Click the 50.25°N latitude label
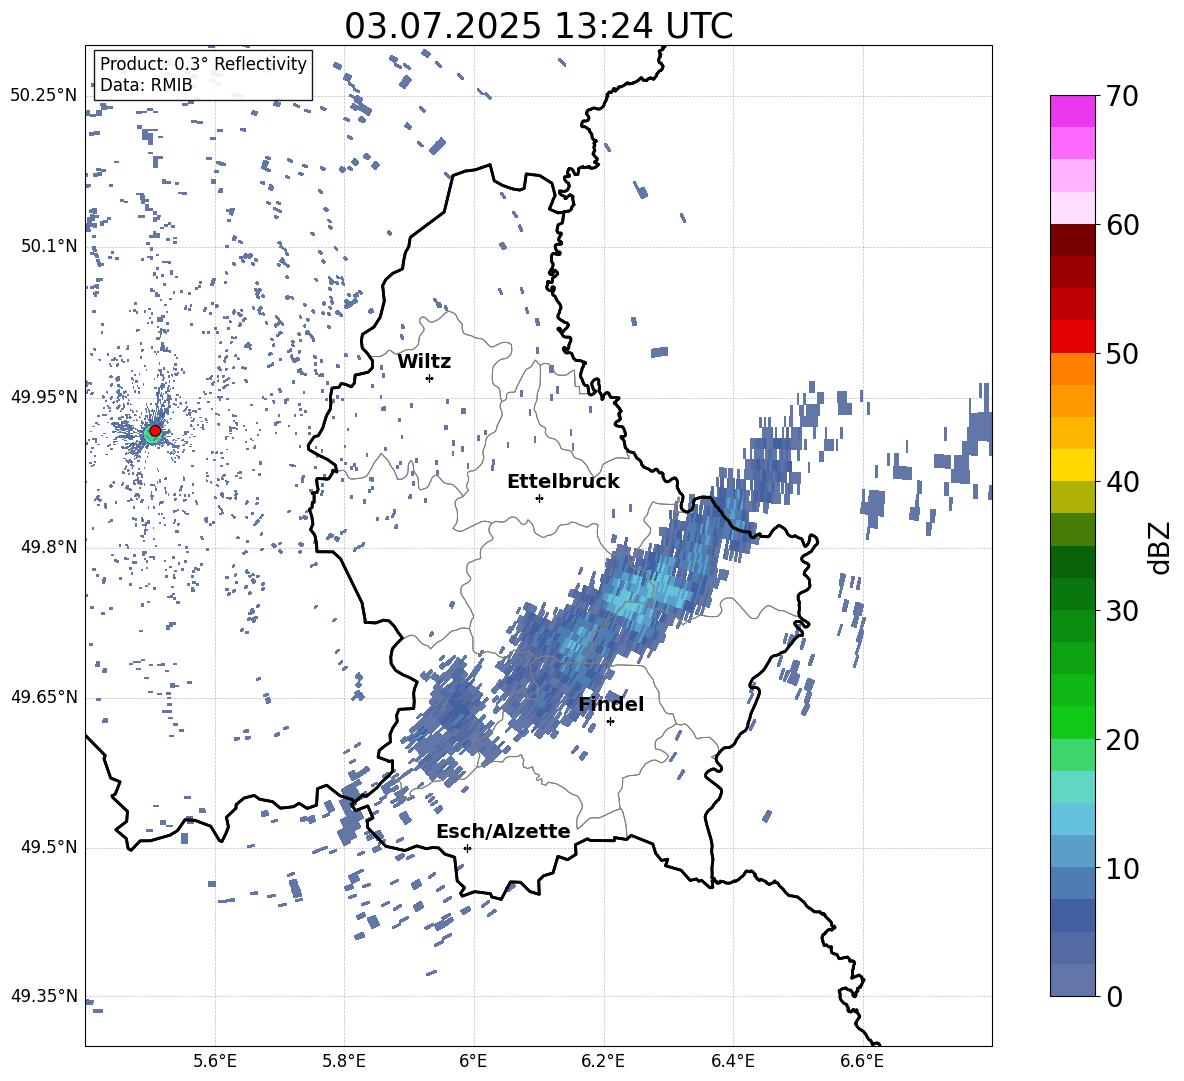 [44, 95]
